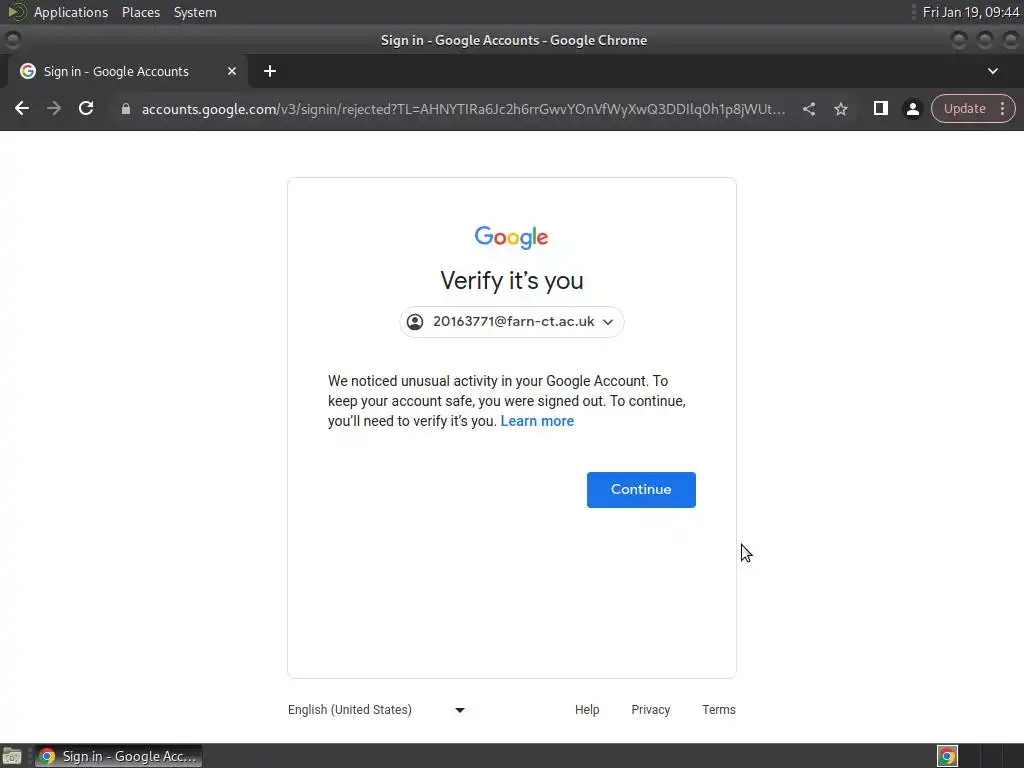The image size is (1024, 768).
Task: Open the Privacy link
Action: (x=650, y=710)
